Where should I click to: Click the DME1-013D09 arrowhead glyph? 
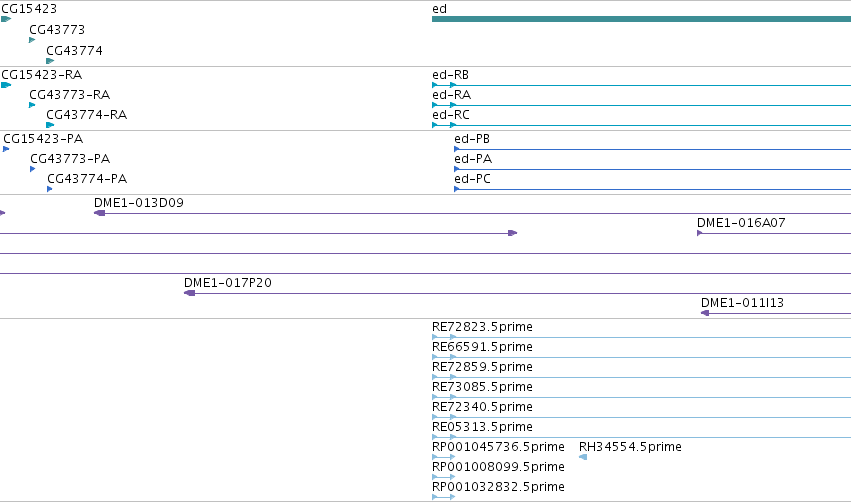pyautogui.click(x=99, y=213)
